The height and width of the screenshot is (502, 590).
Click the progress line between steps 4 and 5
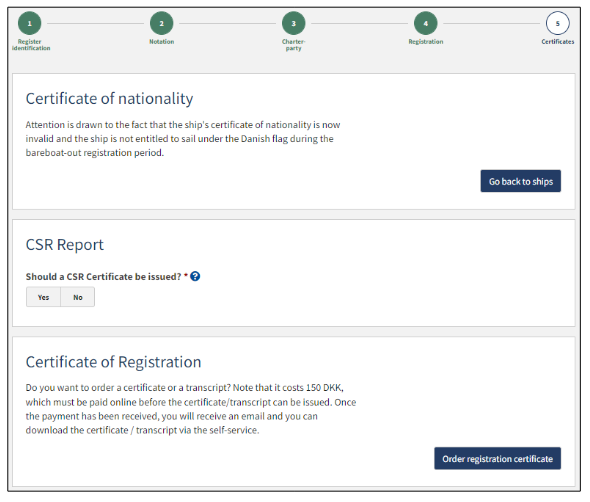click(x=491, y=23)
